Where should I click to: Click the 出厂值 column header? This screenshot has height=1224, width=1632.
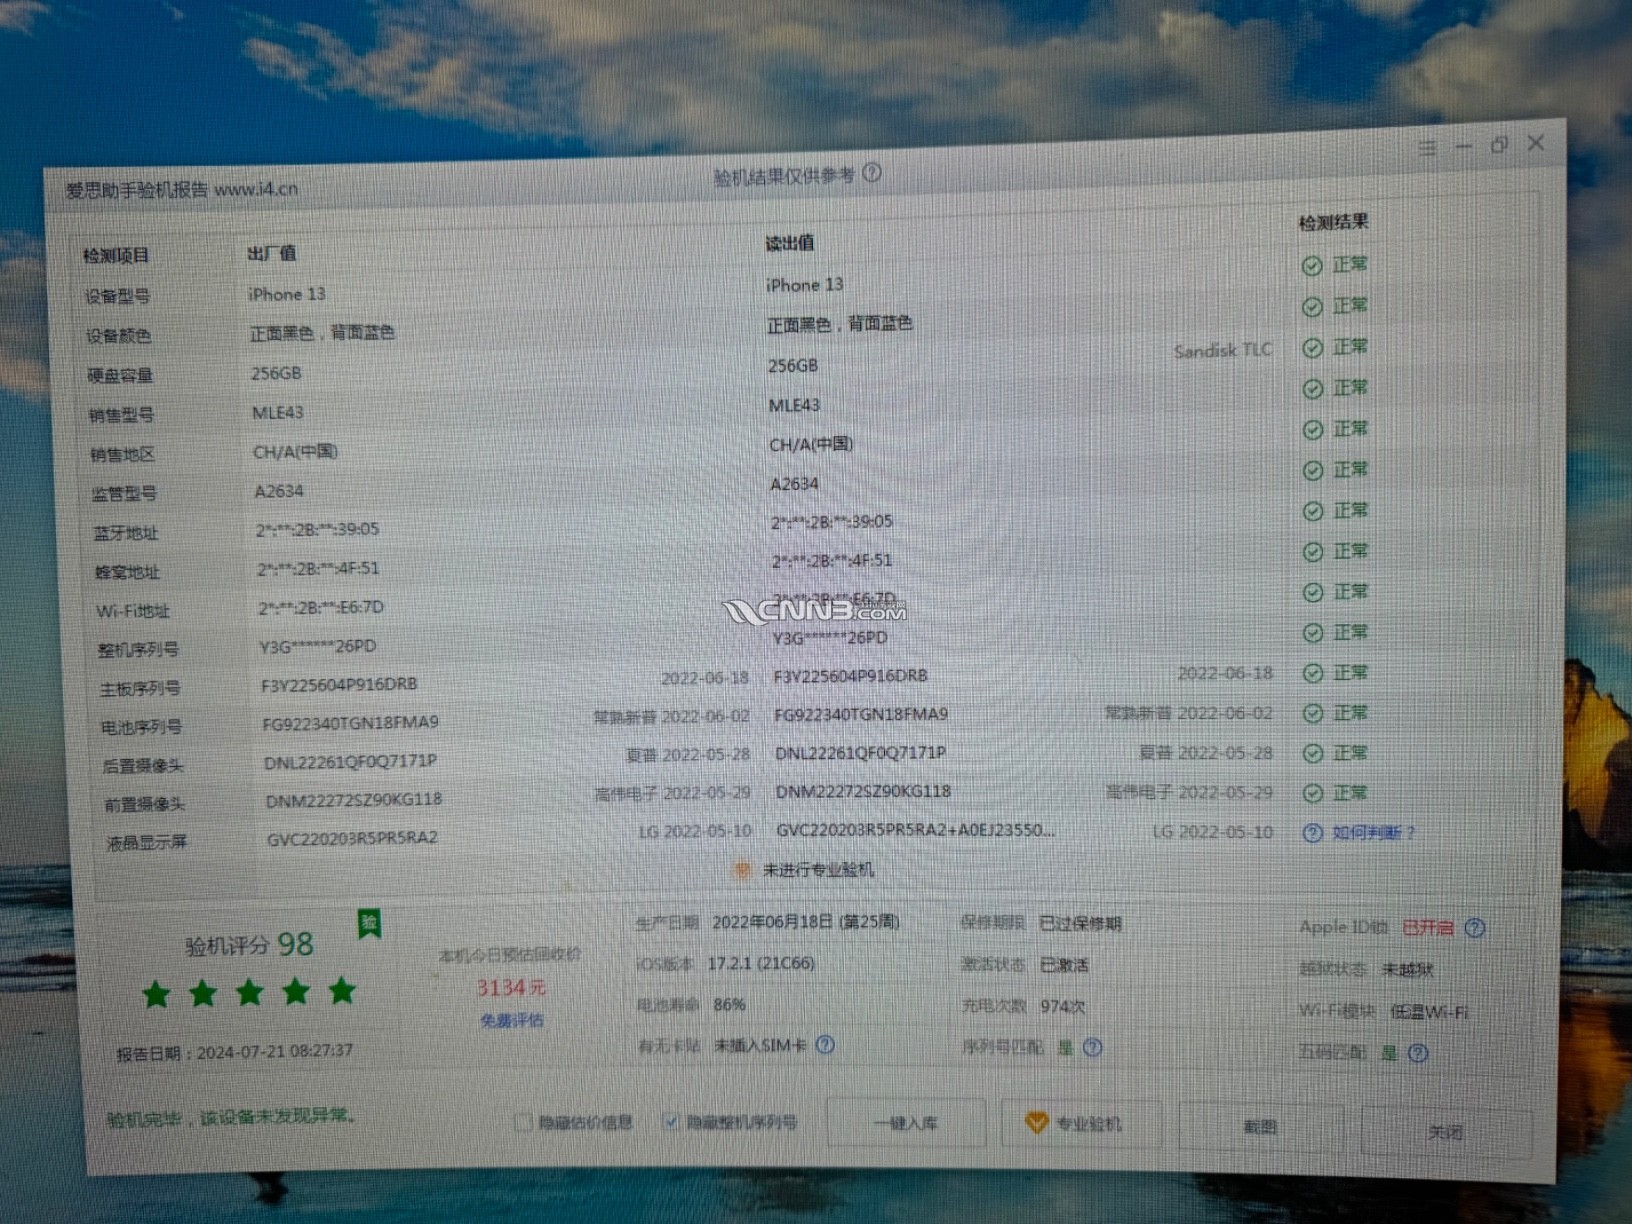point(272,253)
